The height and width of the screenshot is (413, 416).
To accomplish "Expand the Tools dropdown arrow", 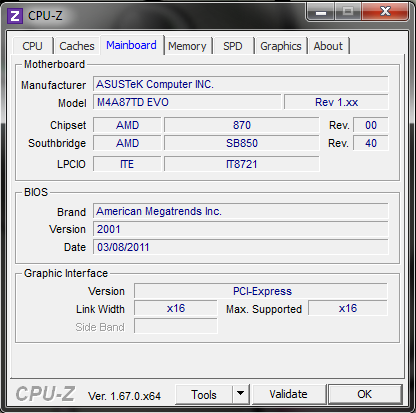I will [x=241, y=395].
